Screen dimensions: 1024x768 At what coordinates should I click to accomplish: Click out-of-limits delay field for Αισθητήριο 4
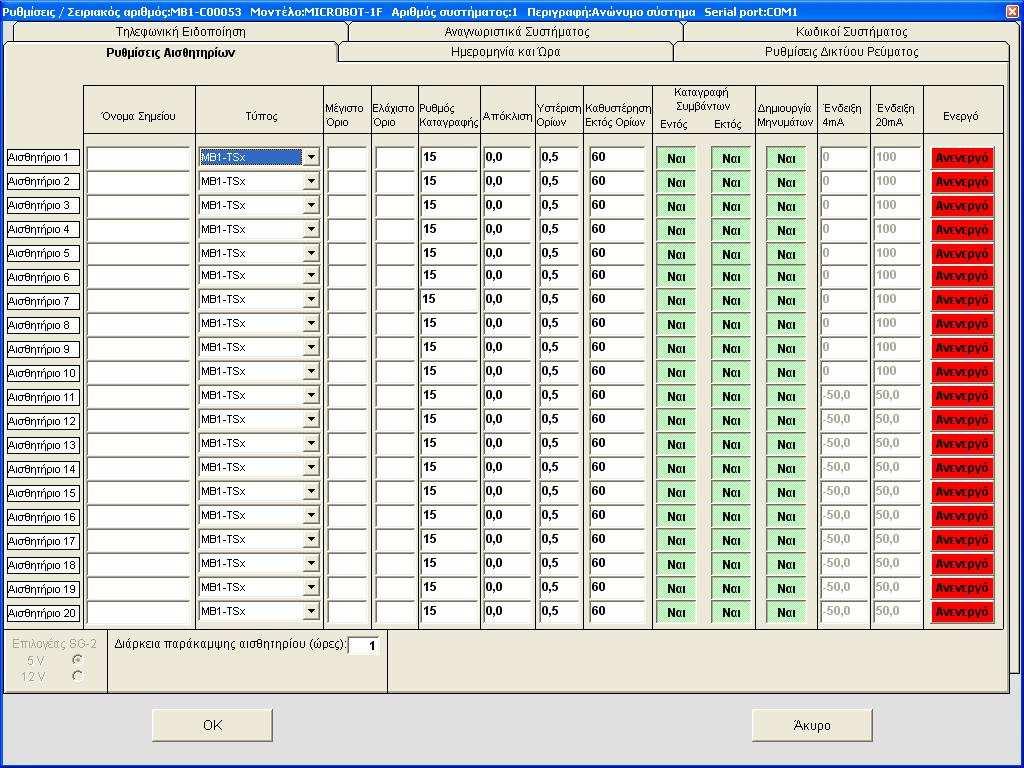(x=618, y=229)
